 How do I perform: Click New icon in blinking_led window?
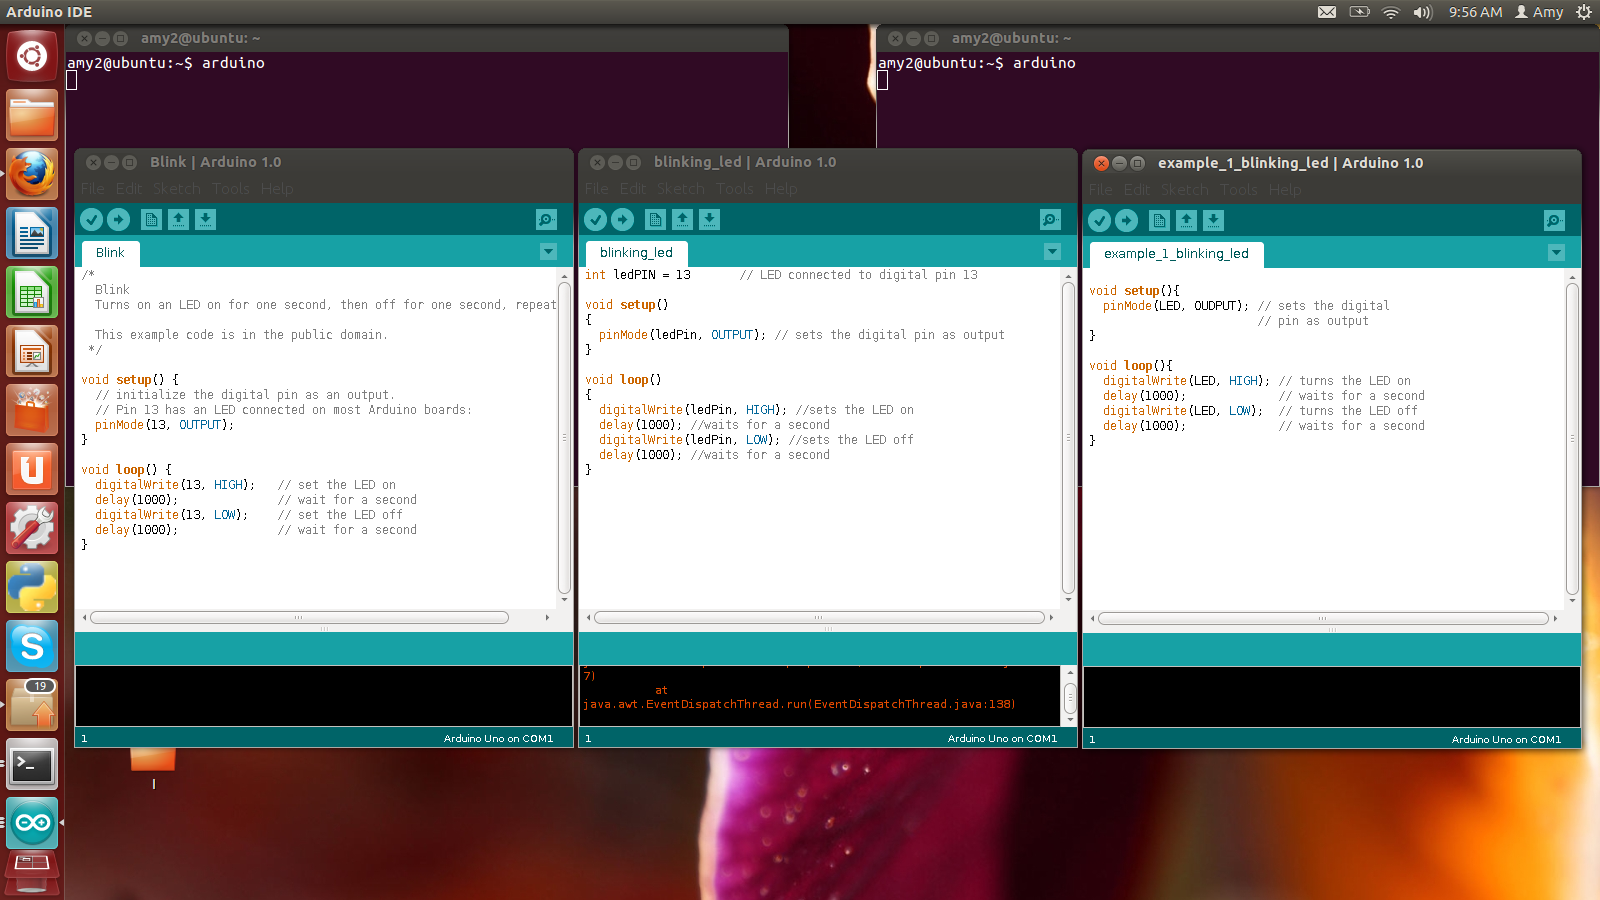click(x=655, y=219)
